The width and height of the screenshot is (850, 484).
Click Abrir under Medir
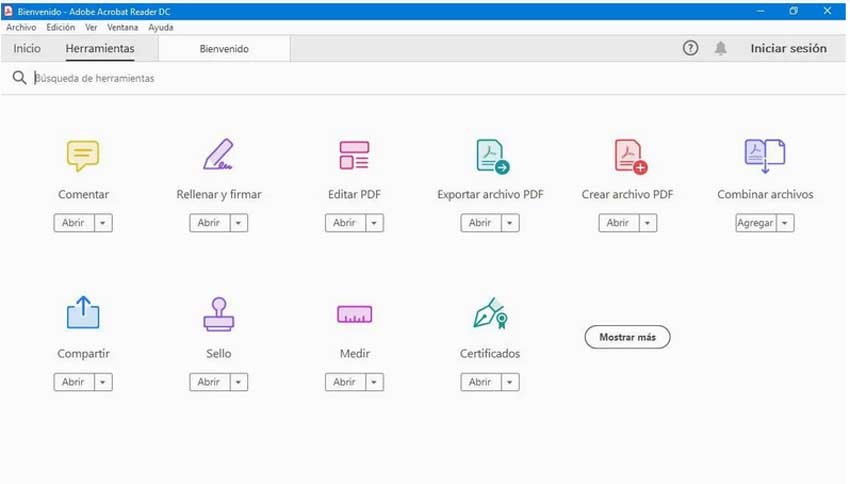click(x=345, y=382)
